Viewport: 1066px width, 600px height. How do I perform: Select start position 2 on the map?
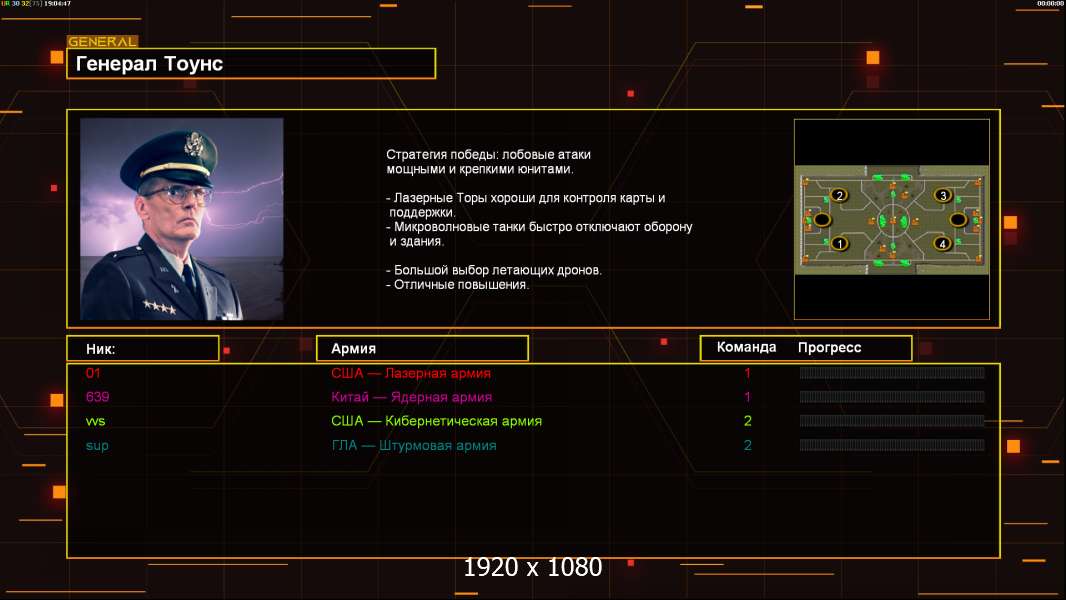tap(840, 196)
